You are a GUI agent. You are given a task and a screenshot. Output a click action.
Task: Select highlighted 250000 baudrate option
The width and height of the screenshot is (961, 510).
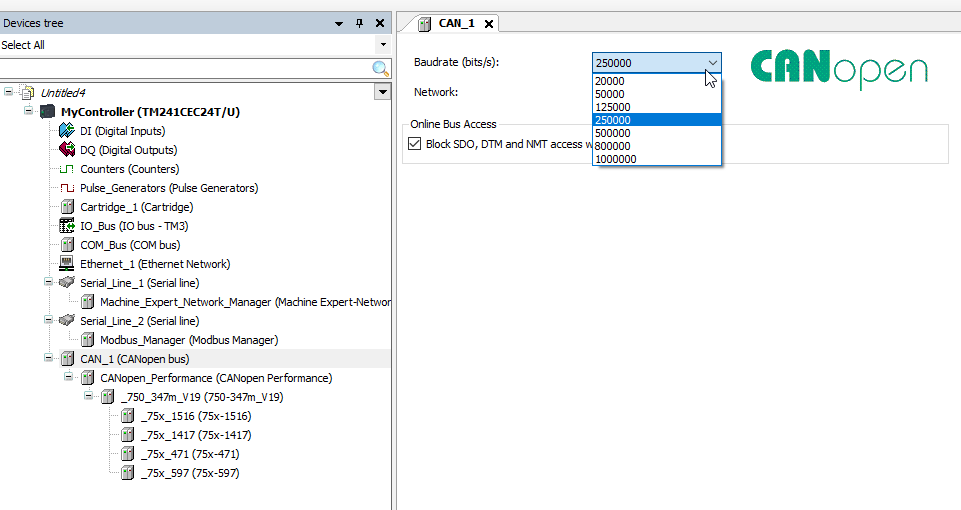coord(656,120)
